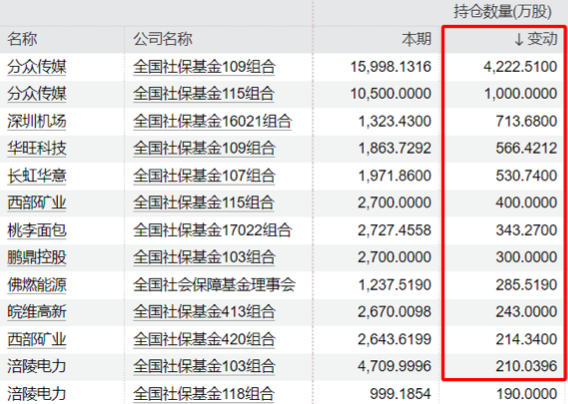Screen dimensions: 568x404
Task: Select the 2,643.6199 holding value
Action: pyautogui.click(x=395, y=339)
